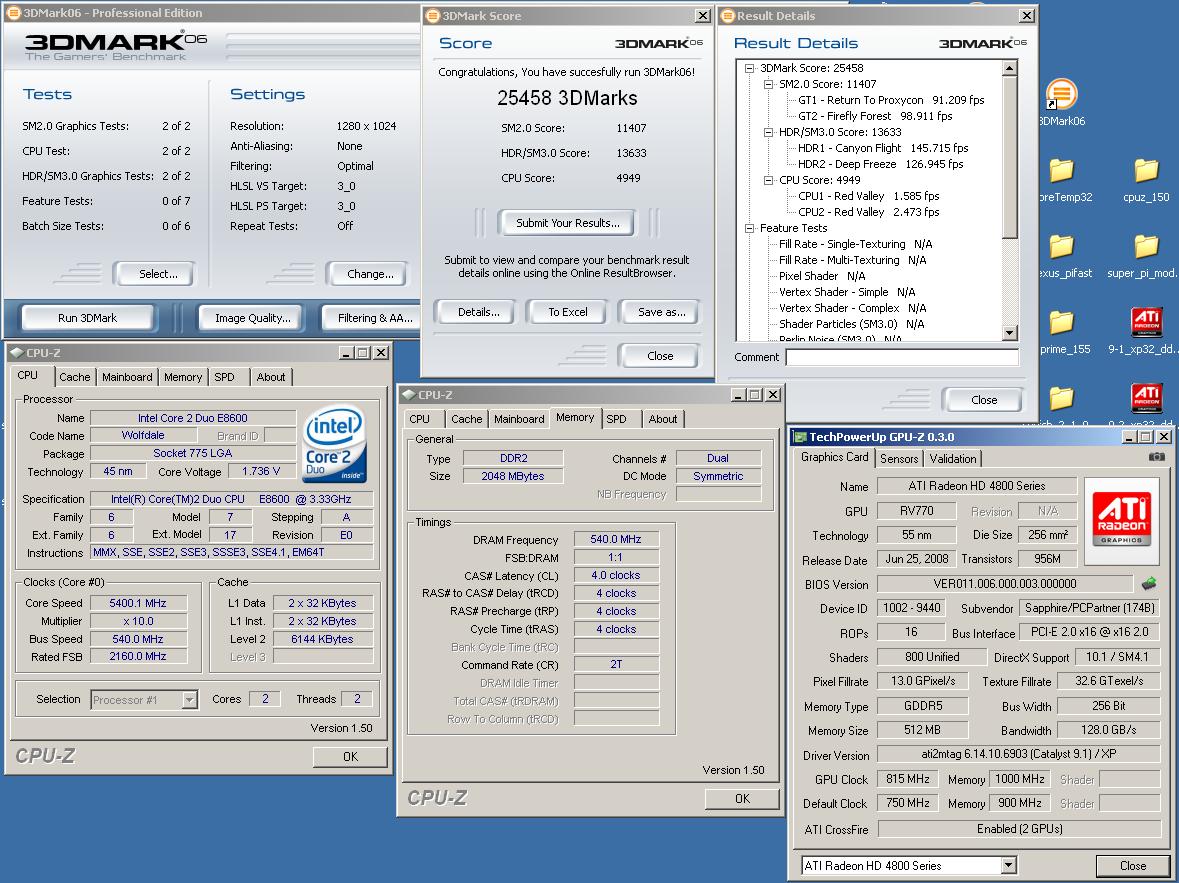Click the GPU-Z BIOS save chip icon
1179x883 pixels.
(1148, 583)
